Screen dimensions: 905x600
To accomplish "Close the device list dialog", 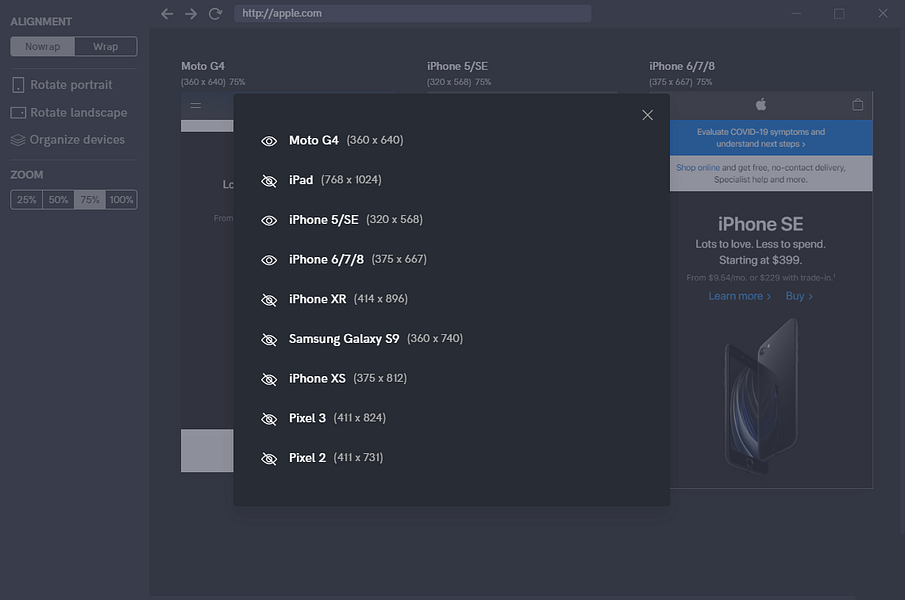I will click(x=648, y=115).
